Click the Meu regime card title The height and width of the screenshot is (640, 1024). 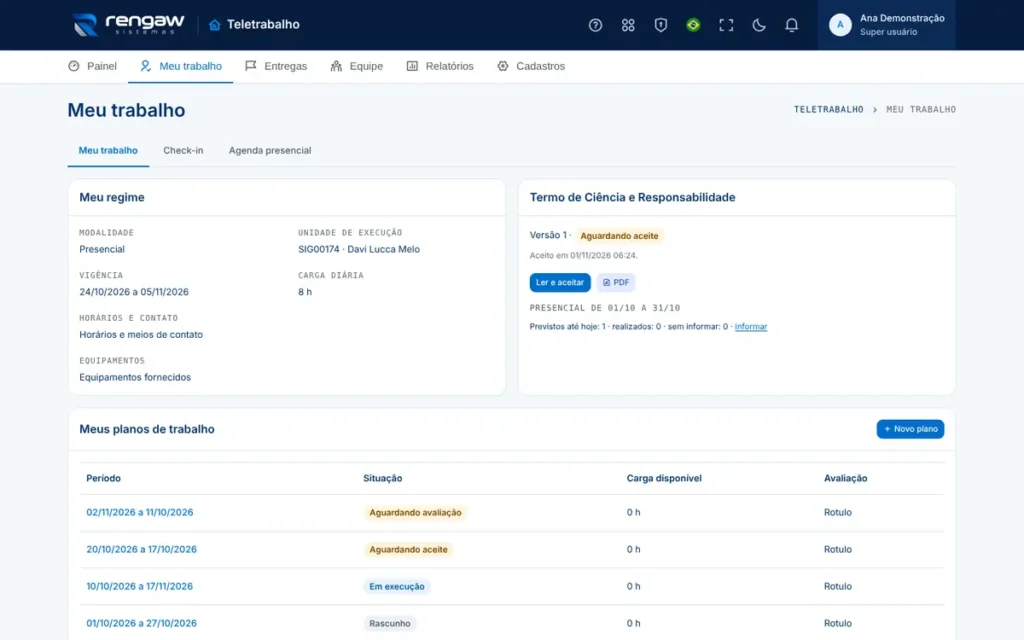[112, 197]
